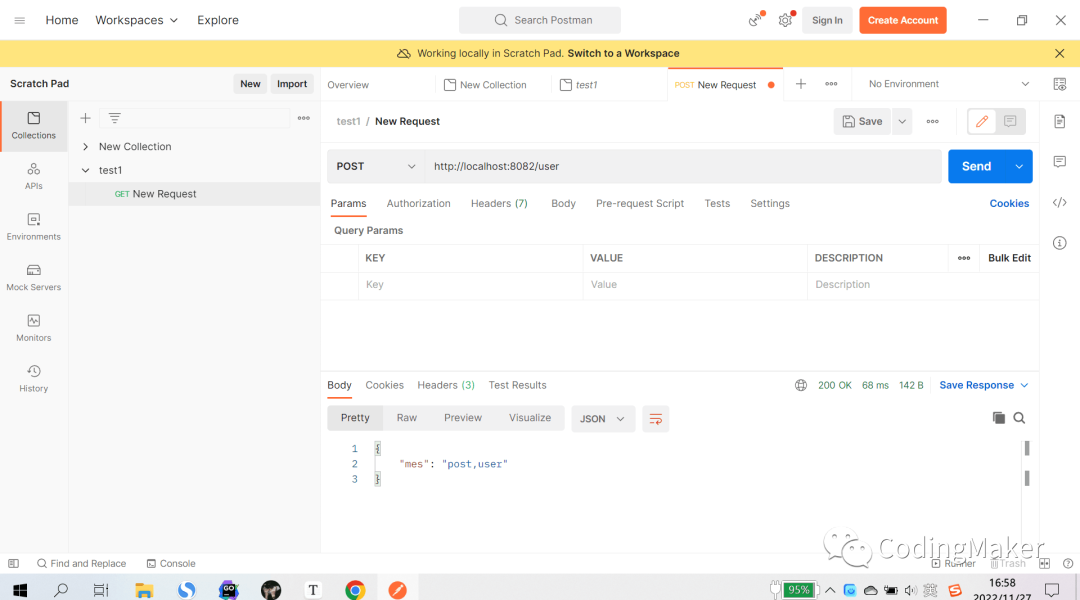Open the Pre-request Script tab
This screenshot has height=600, width=1080.
[x=640, y=203]
